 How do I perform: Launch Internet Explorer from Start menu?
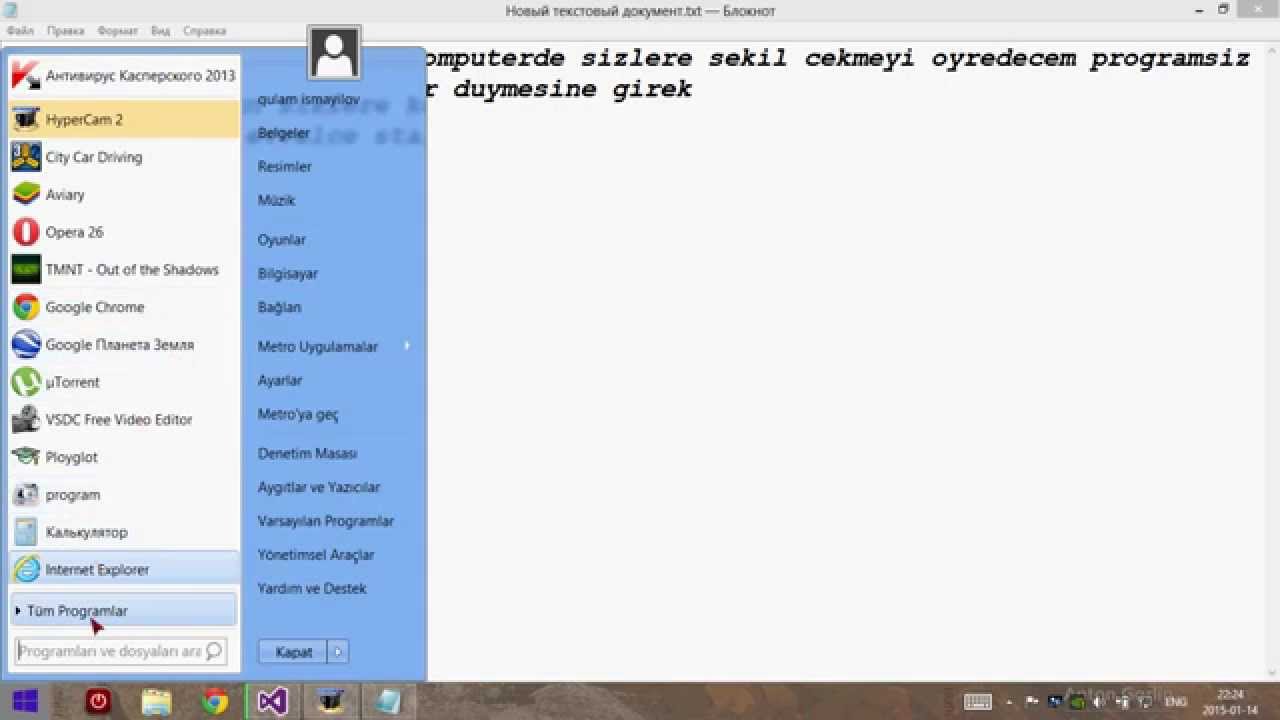coord(124,569)
